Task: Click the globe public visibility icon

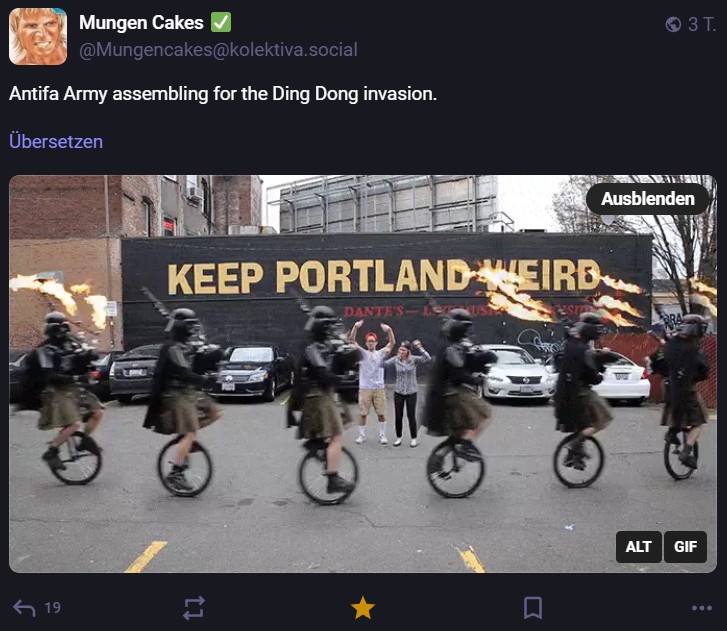Action: (x=673, y=24)
